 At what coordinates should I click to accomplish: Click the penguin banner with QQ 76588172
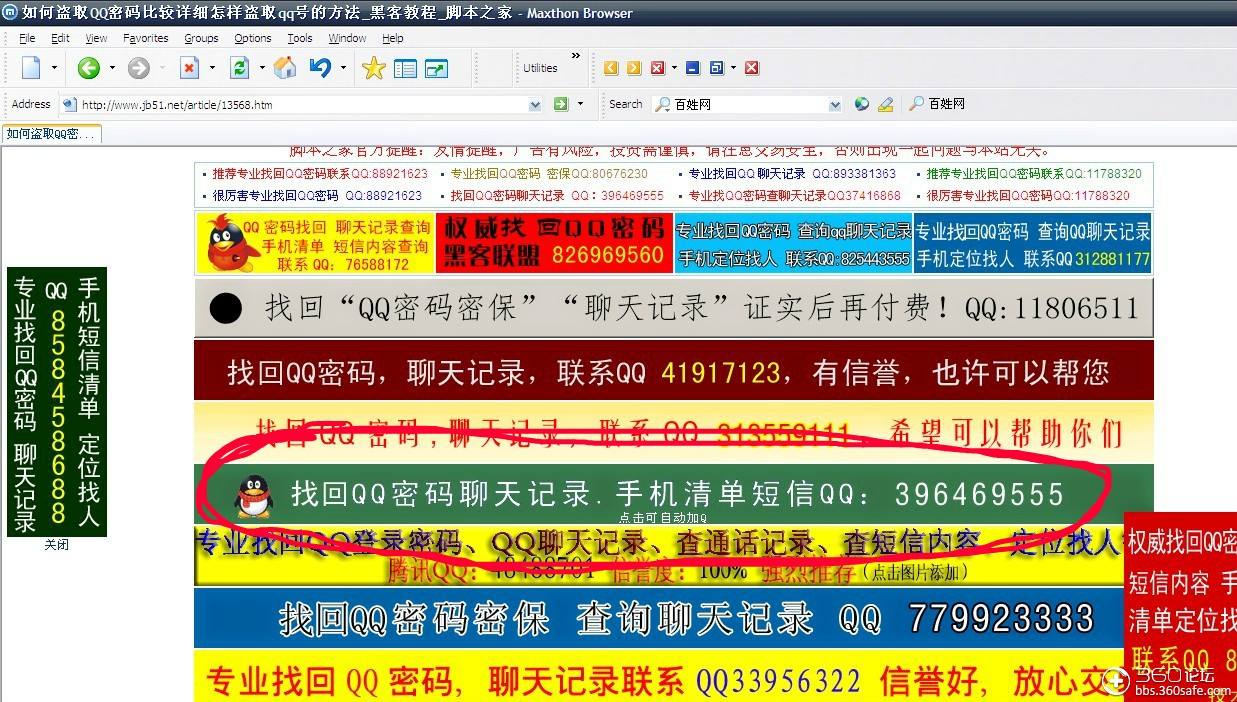[316, 243]
